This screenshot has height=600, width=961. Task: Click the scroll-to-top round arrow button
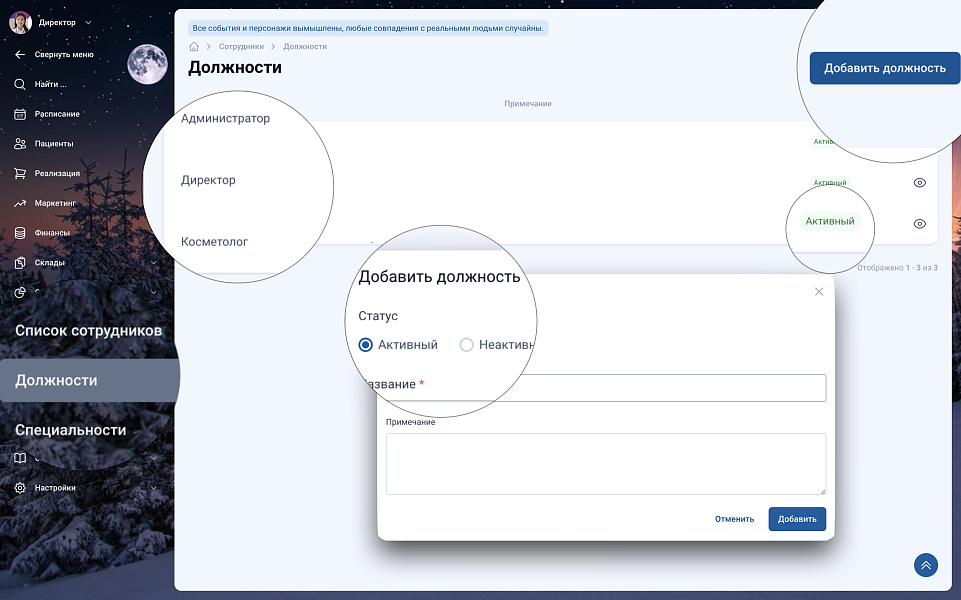(x=925, y=565)
